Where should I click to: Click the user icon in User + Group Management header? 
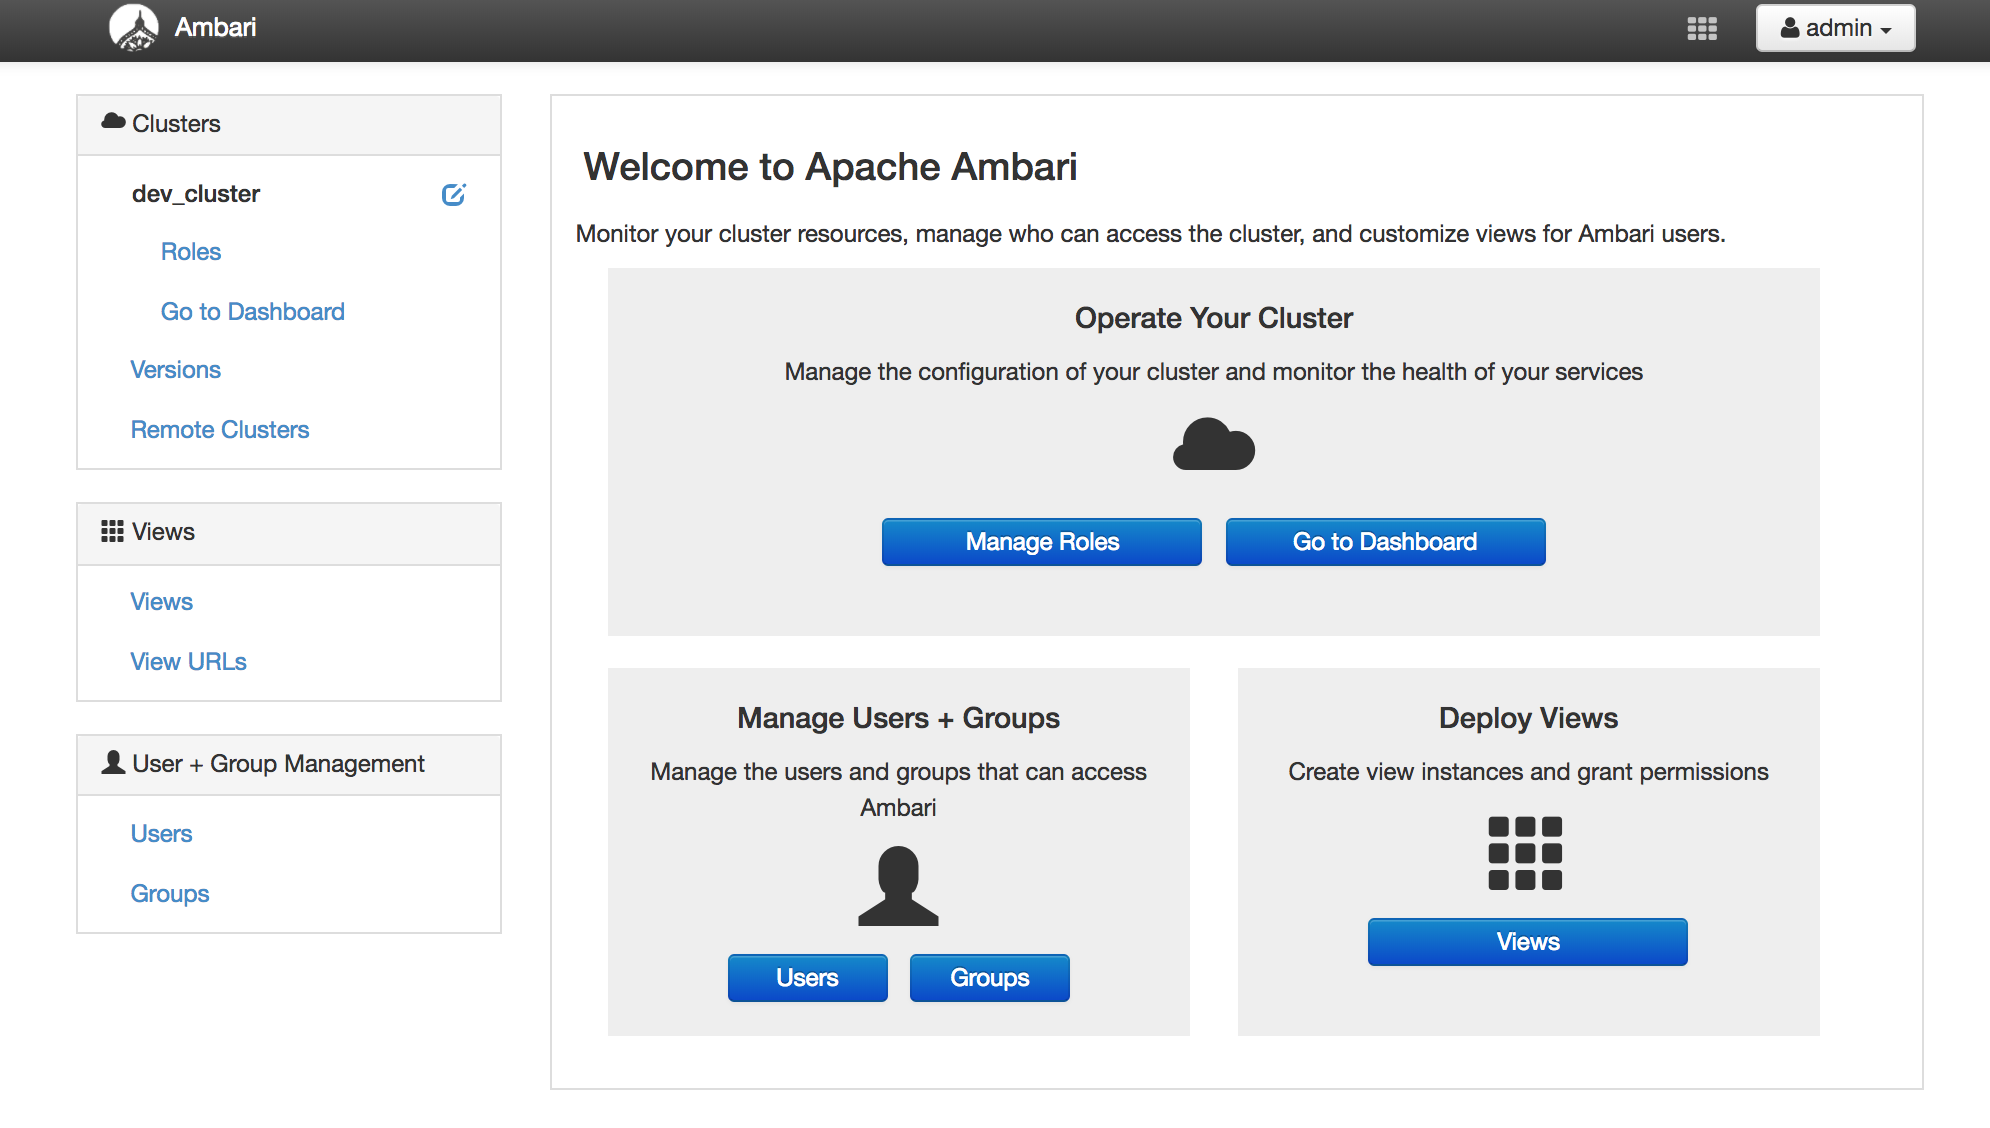click(113, 763)
